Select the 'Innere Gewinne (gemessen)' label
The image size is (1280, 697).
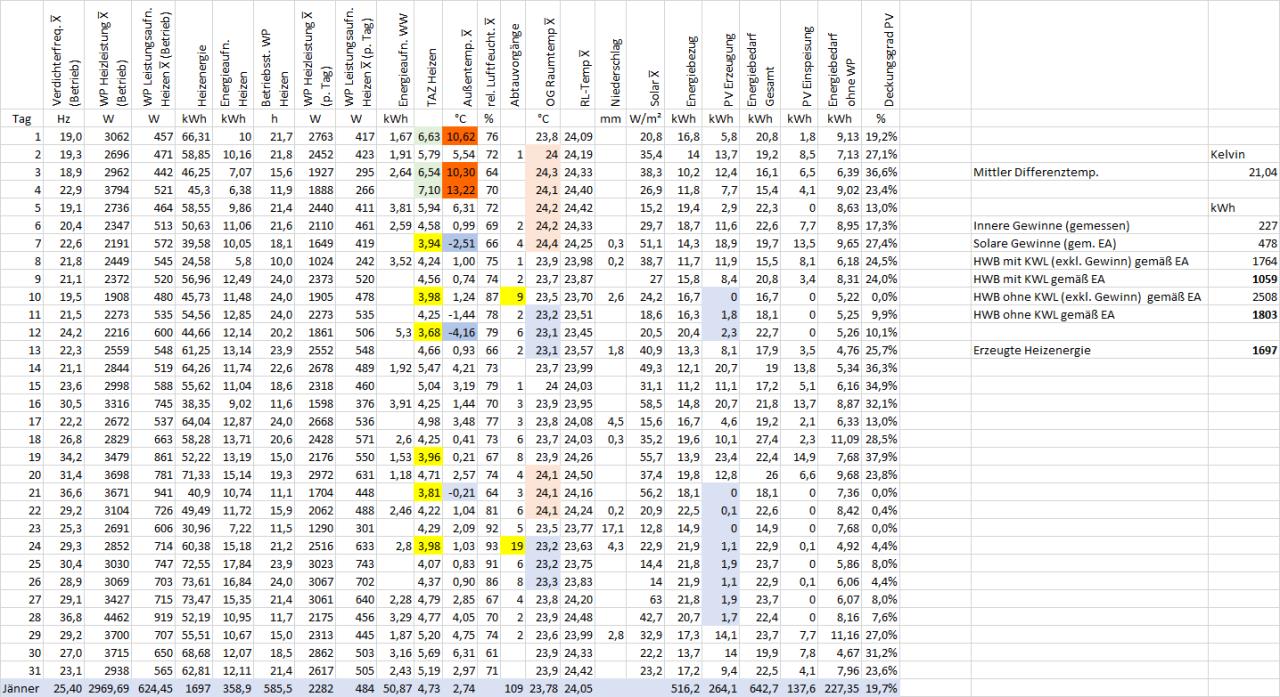(x=1049, y=226)
